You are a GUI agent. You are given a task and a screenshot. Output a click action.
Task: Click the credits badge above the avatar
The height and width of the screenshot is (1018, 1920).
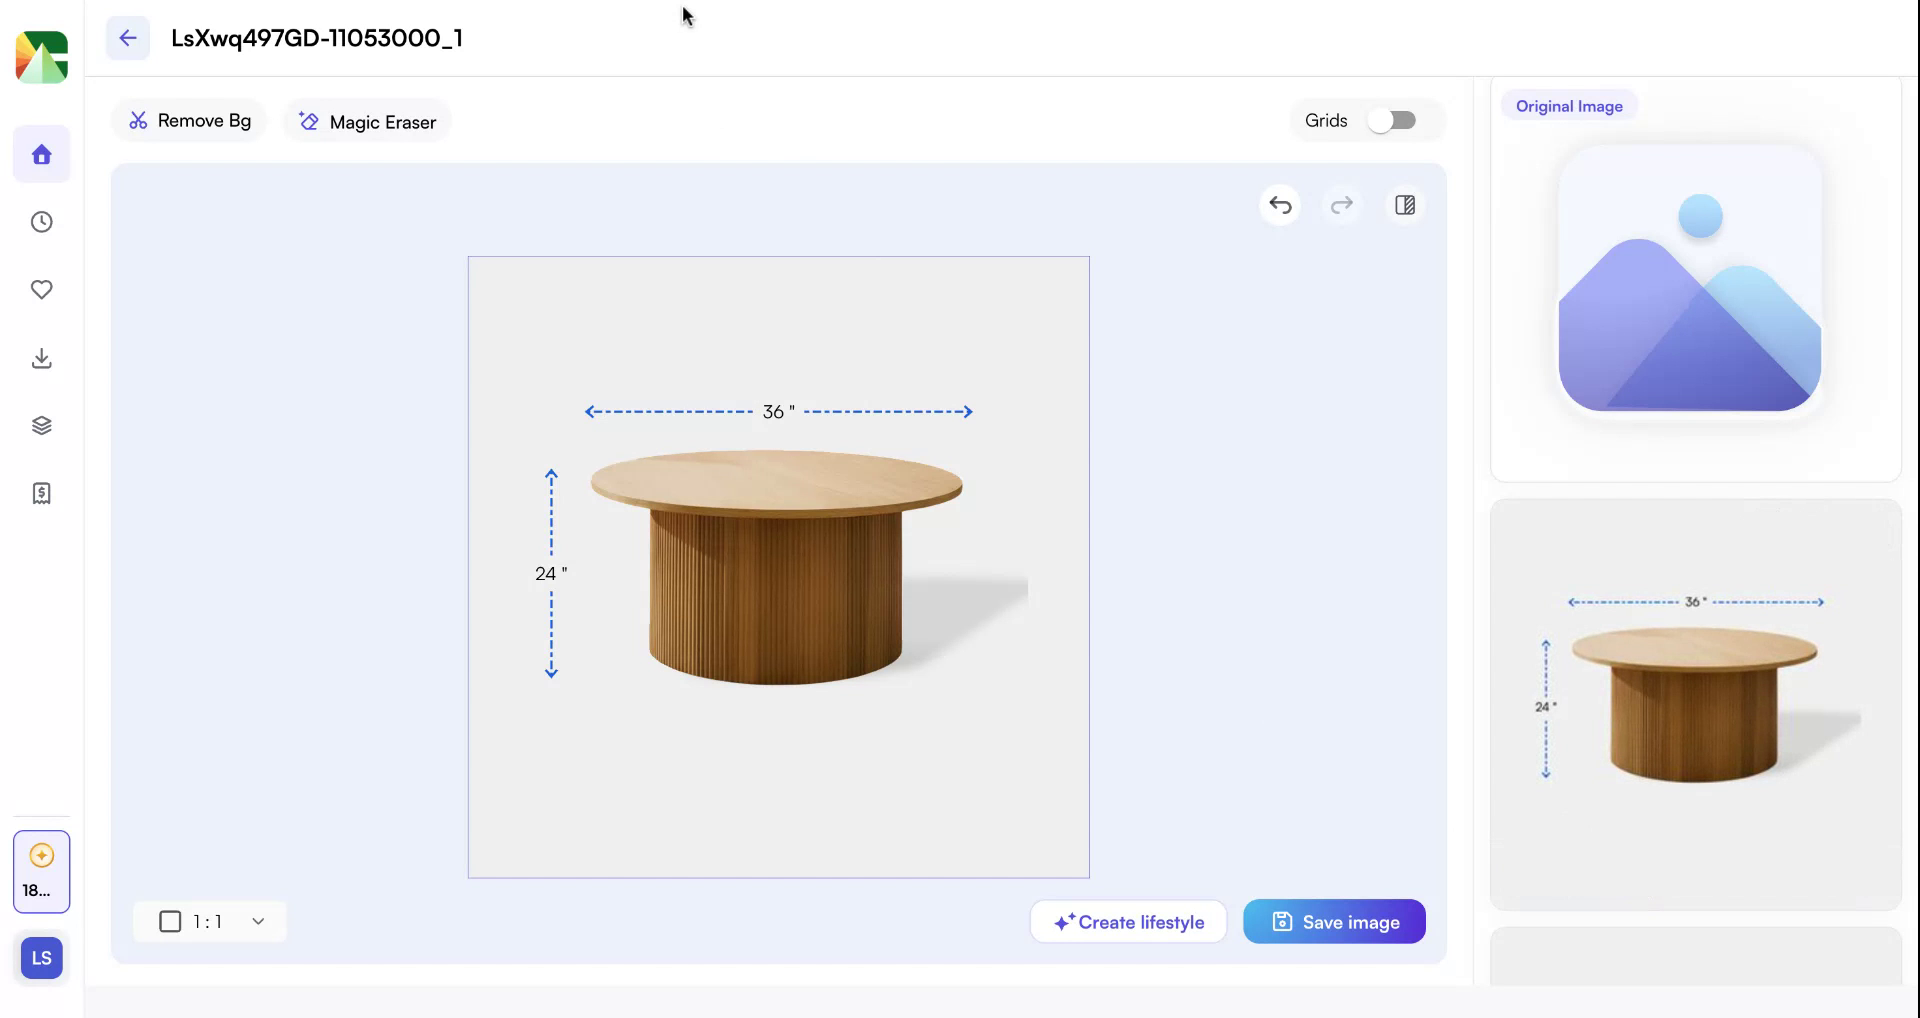[41, 871]
